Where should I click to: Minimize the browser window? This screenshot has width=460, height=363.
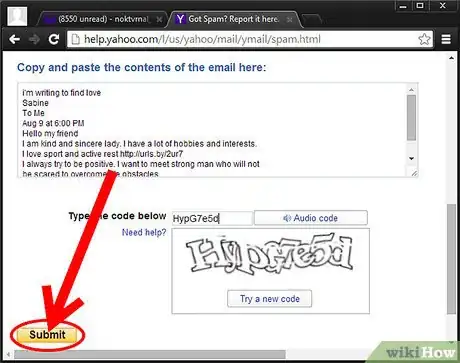(403, 6)
